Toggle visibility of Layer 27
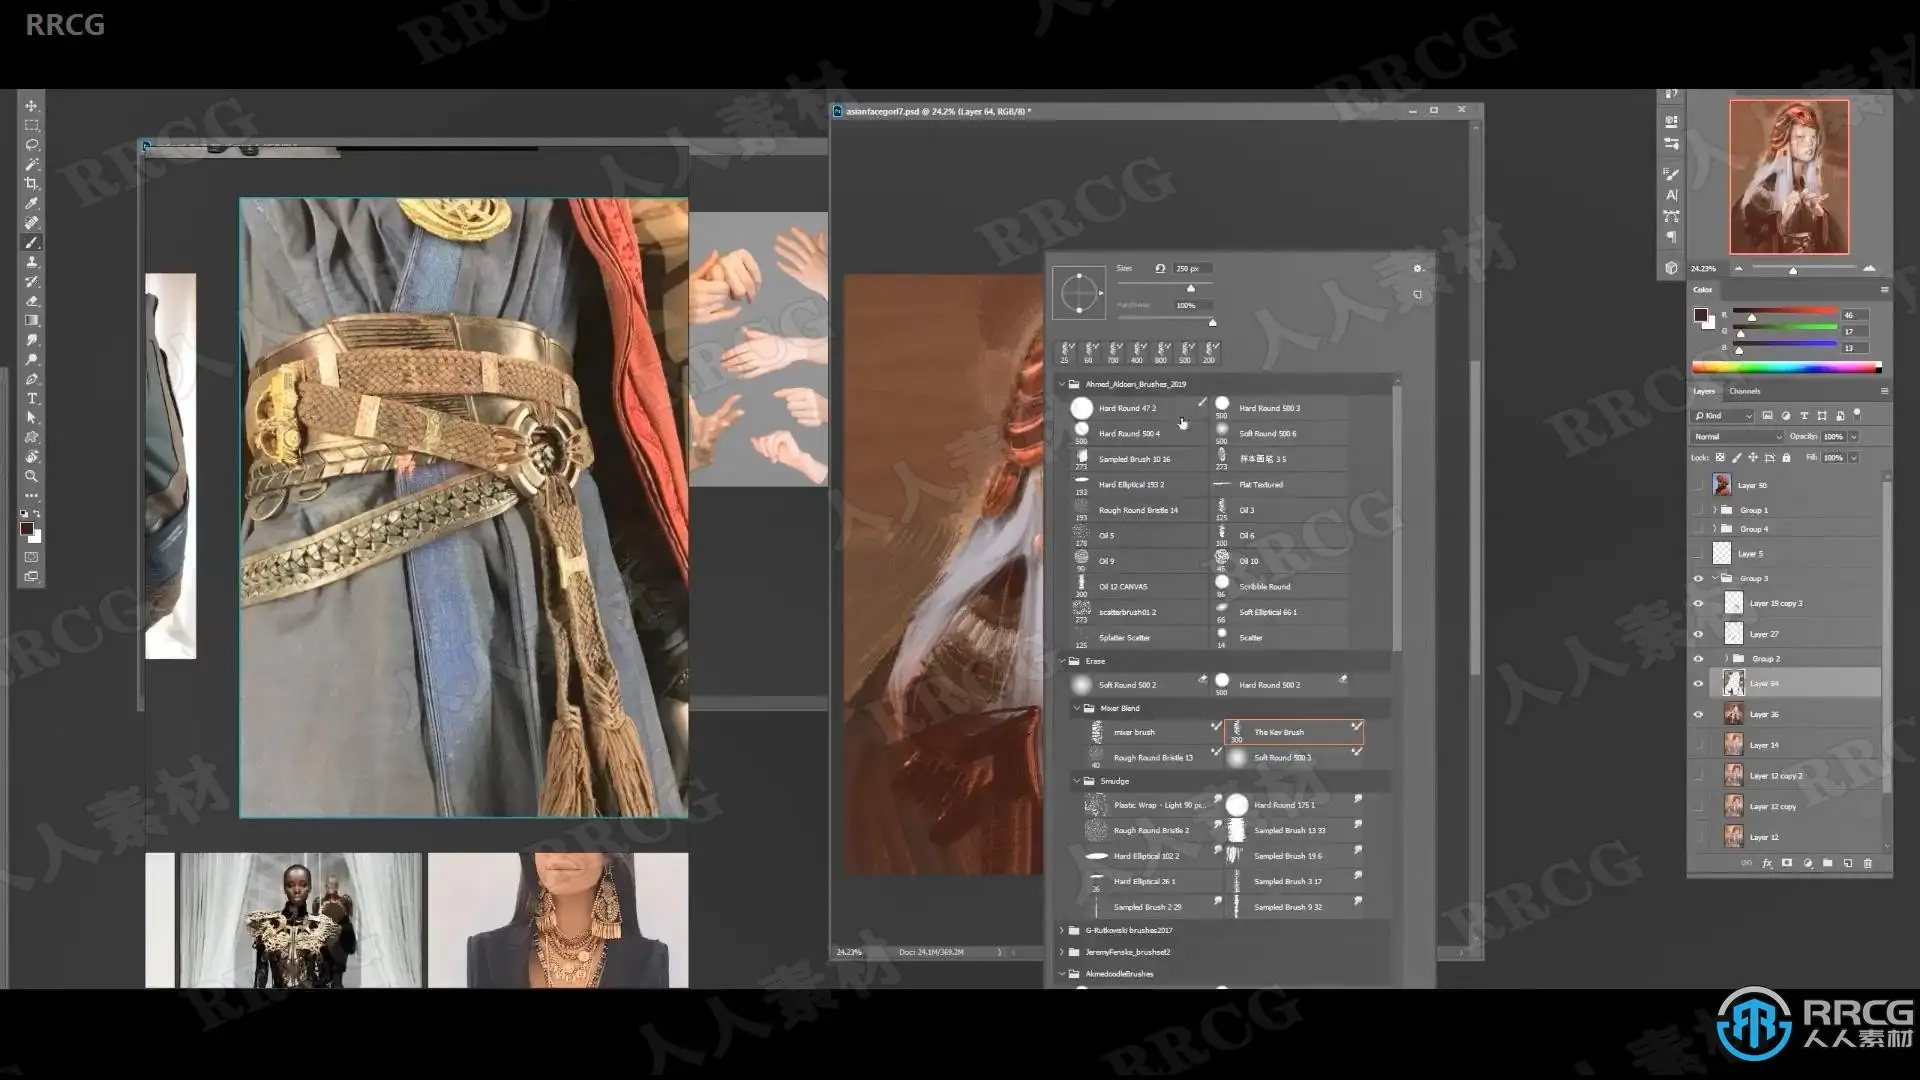Screen dimensions: 1920x1080 click(1698, 634)
